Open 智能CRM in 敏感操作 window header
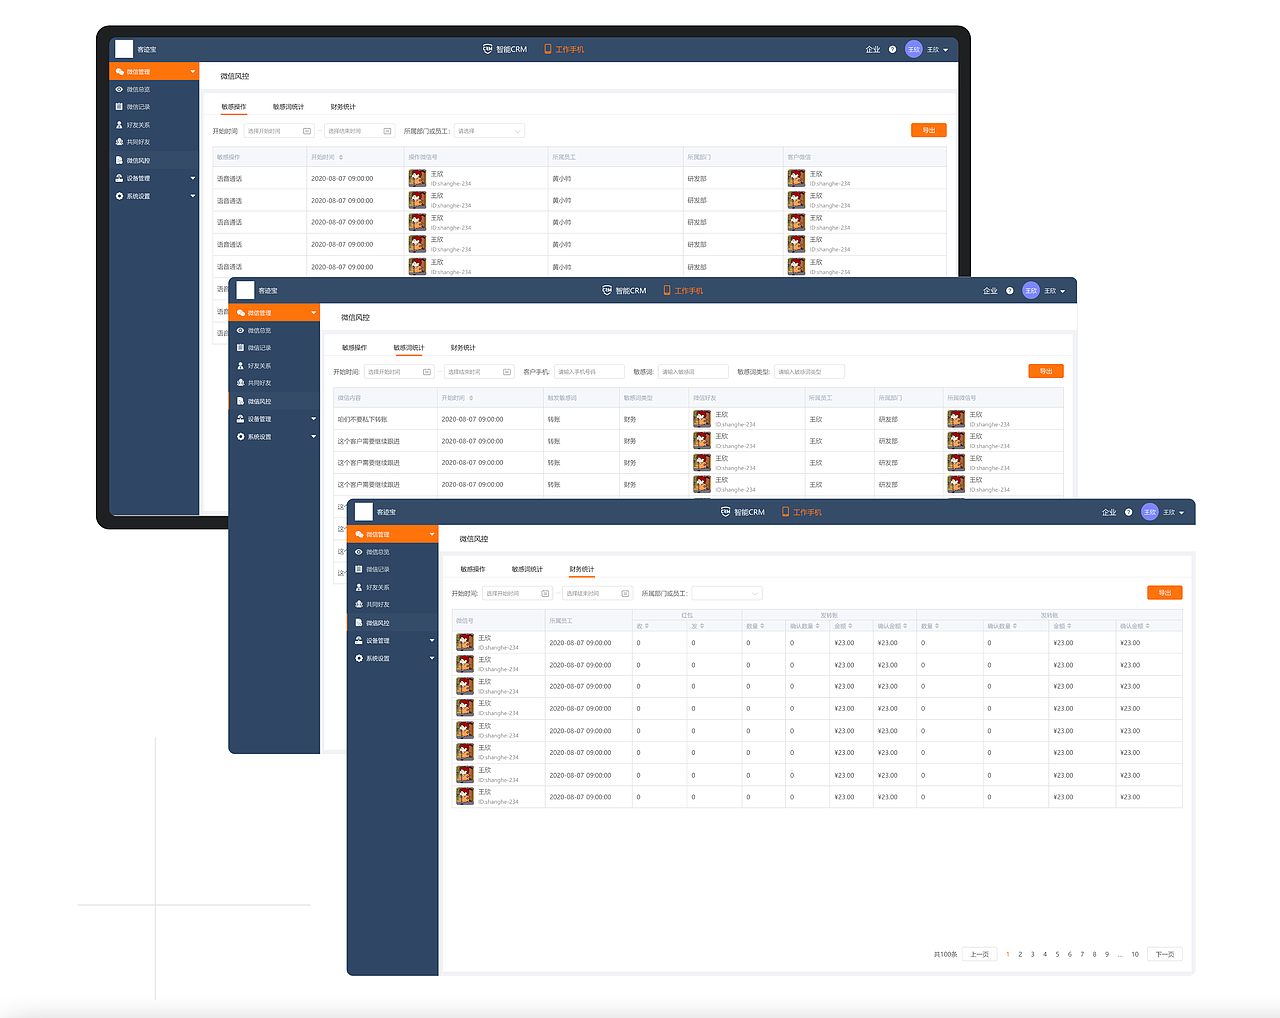Screen dimensions: 1280x1018 point(505,49)
